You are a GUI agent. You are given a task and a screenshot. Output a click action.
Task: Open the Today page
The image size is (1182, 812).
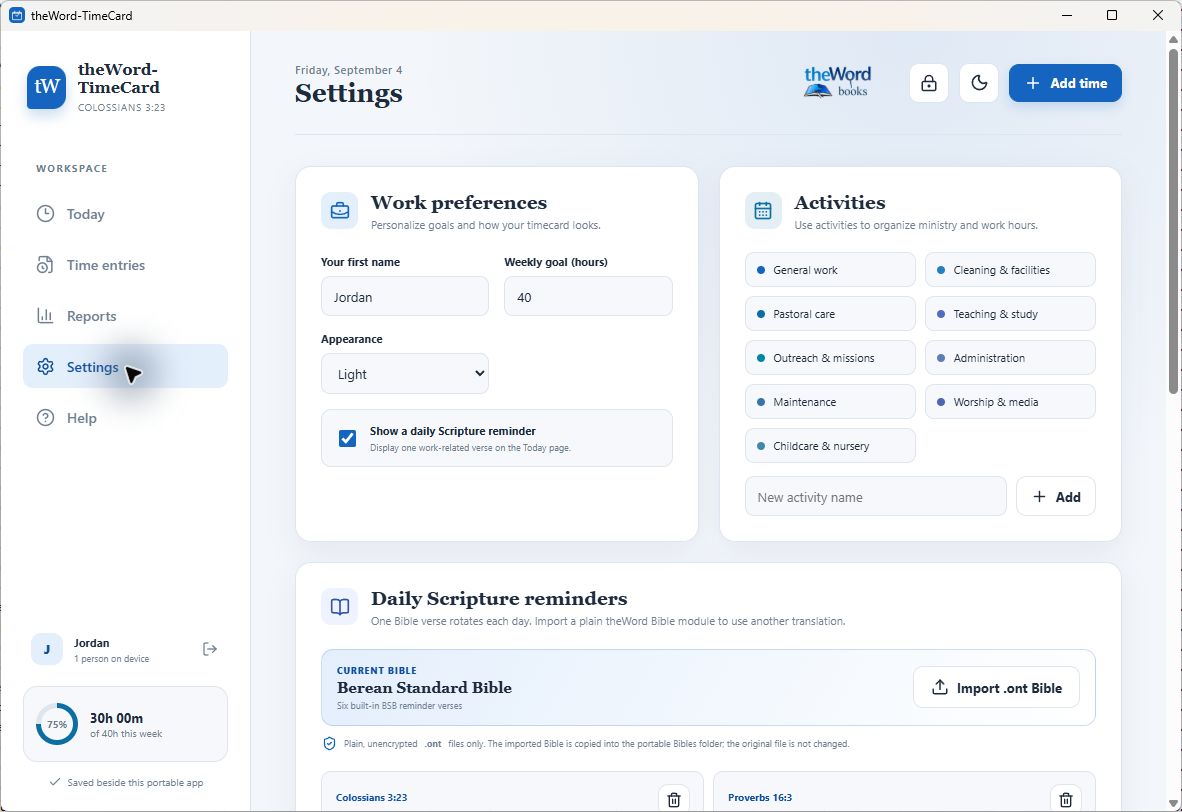(125, 214)
